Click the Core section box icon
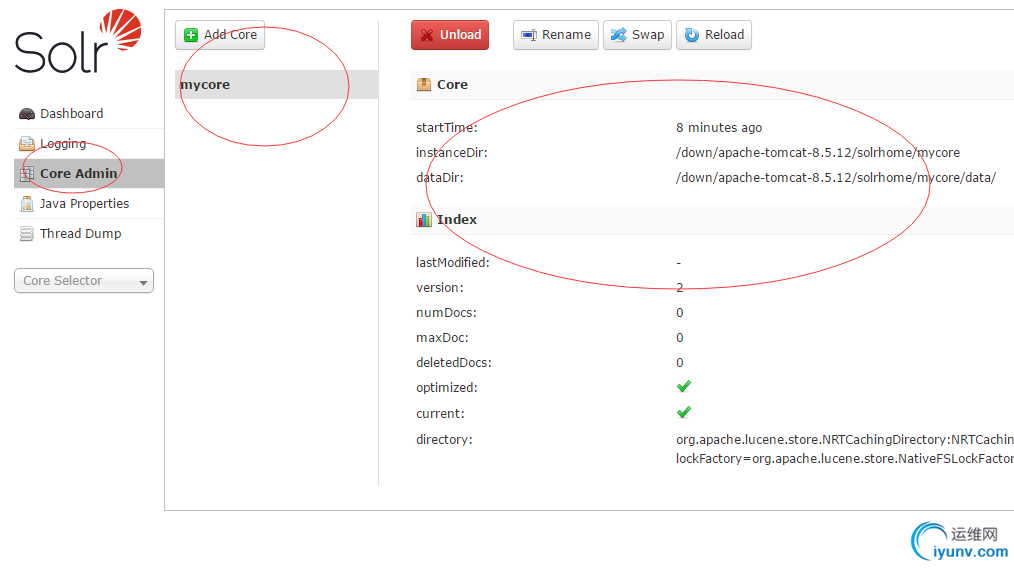The width and height of the screenshot is (1014, 568). 424,84
